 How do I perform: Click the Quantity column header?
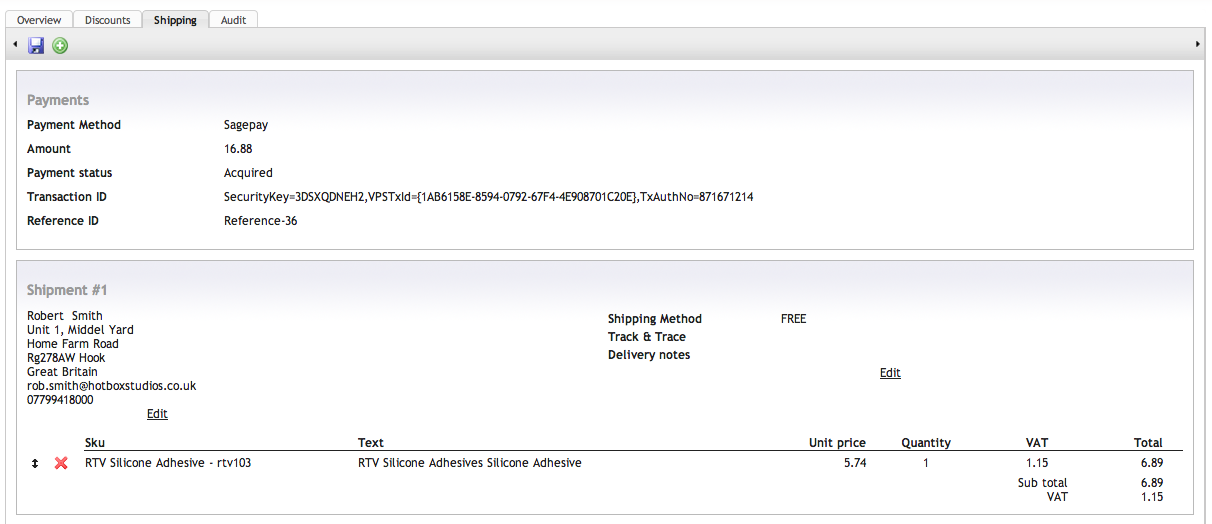(926, 443)
